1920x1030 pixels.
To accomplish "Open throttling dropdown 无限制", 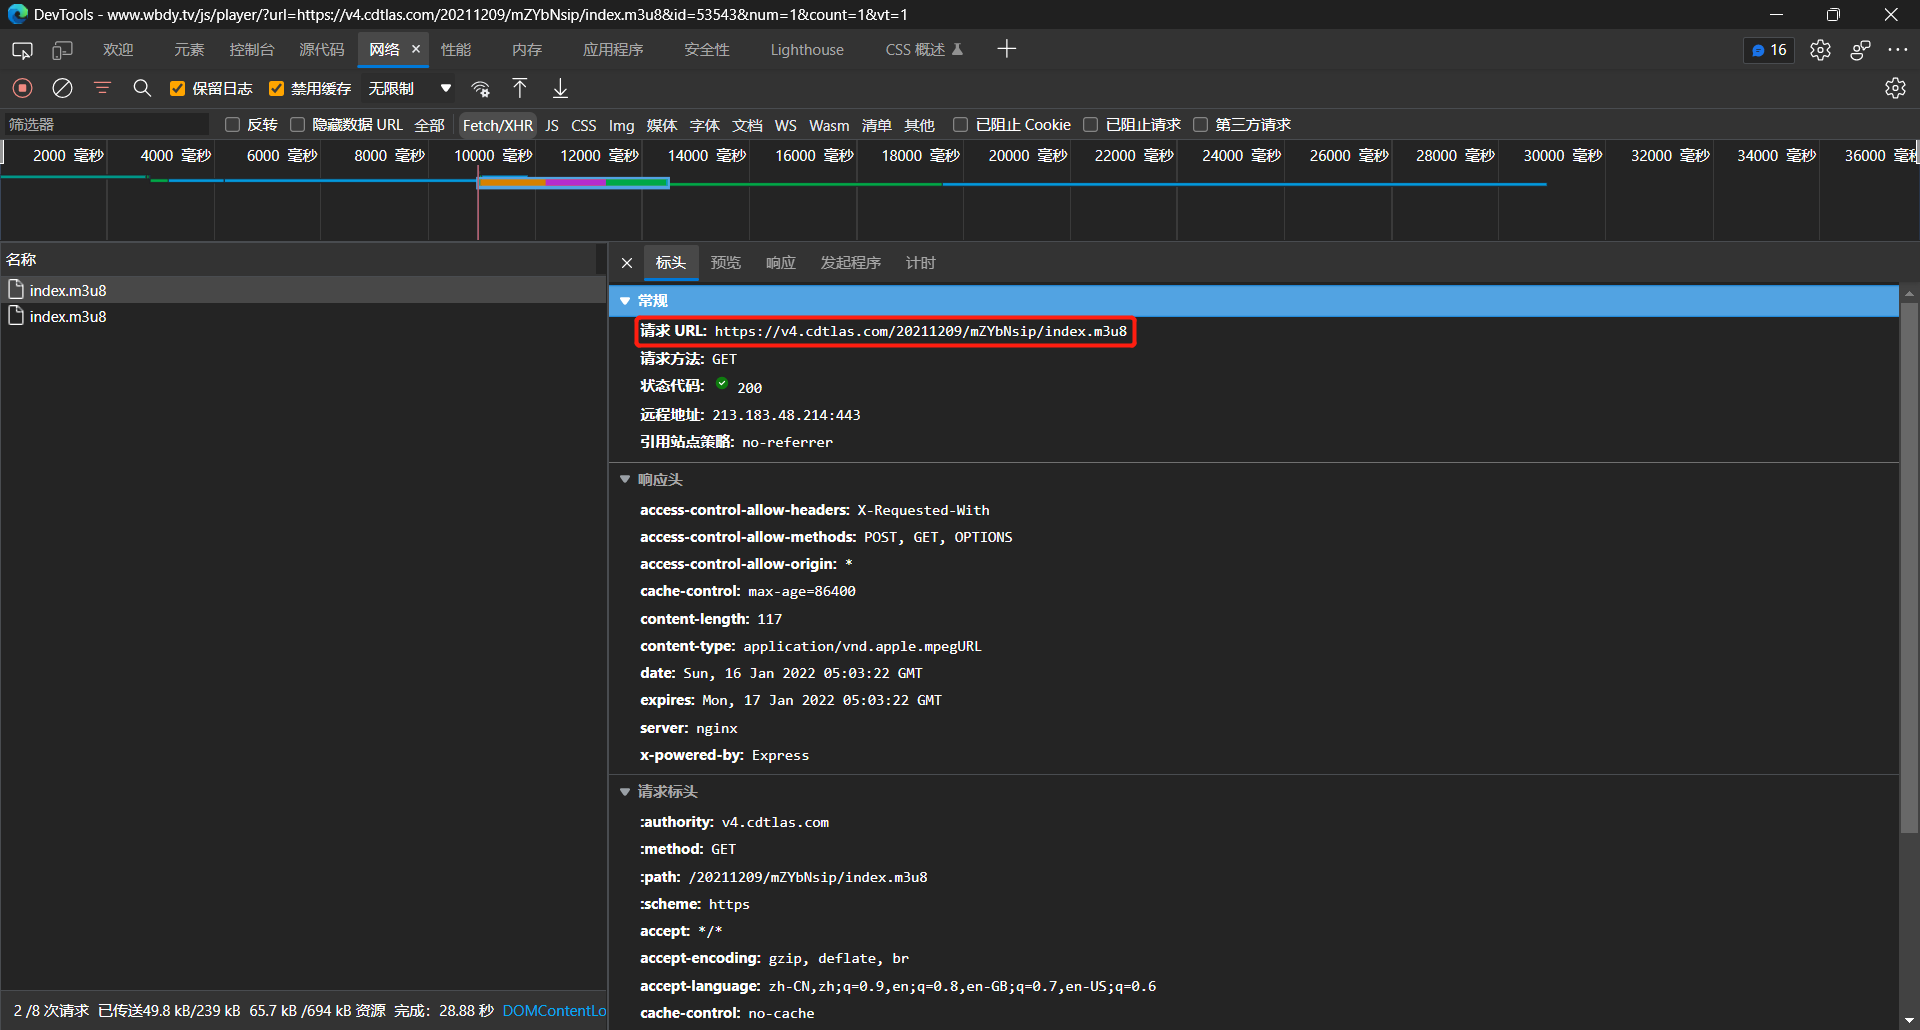I will click(x=409, y=88).
